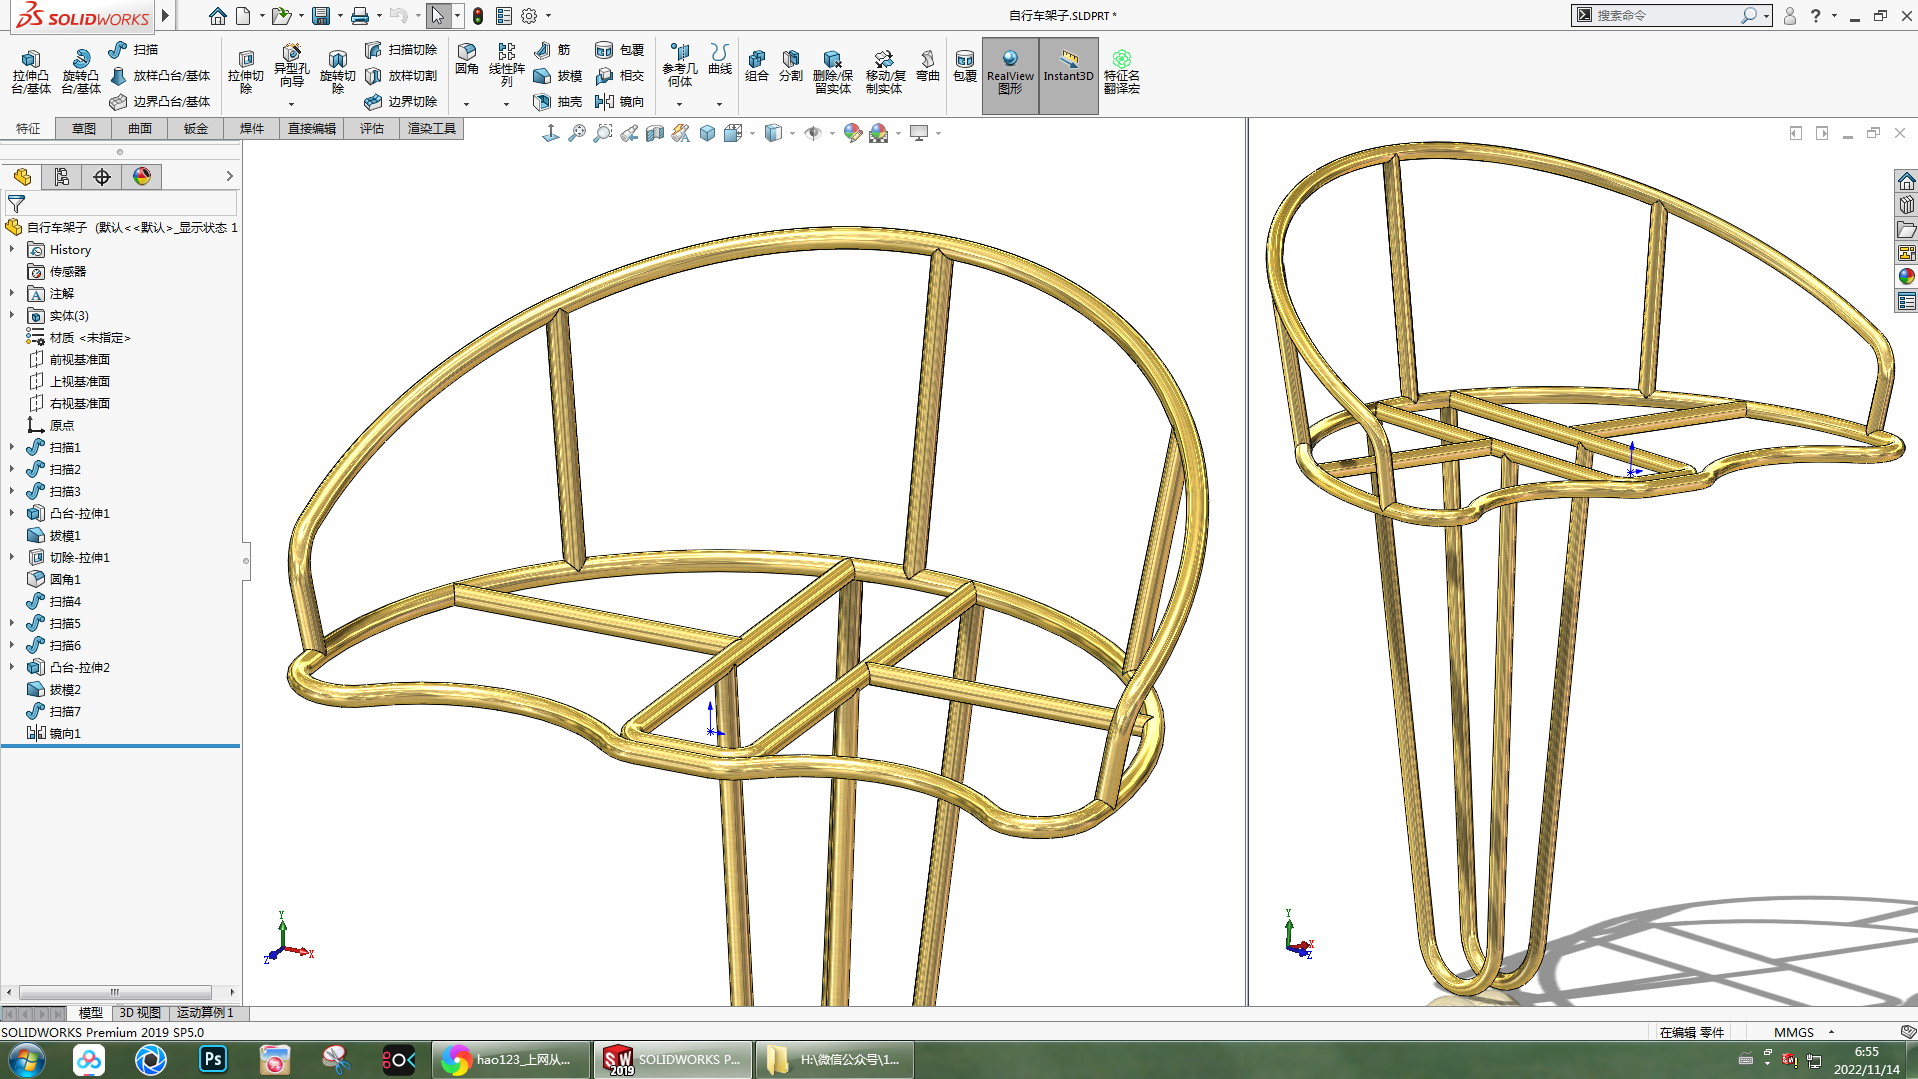The width and height of the screenshot is (1918, 1079).
Task: Select the 旋转切除 revolved cut tool
Action: pyautogui.click(x=338, y=72)
